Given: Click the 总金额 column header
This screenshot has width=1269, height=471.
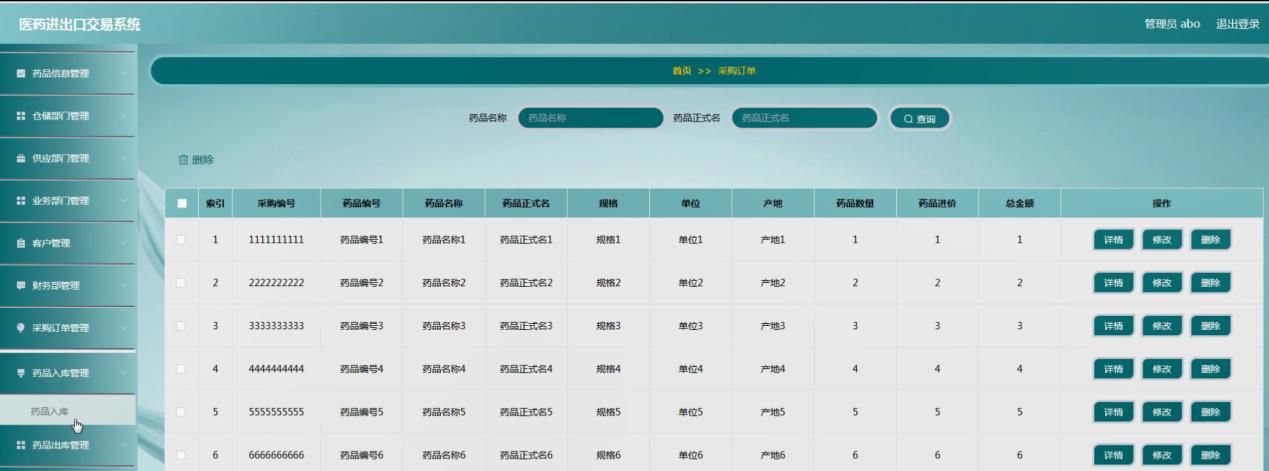Looking at the screenshot, I should 1019,204.
